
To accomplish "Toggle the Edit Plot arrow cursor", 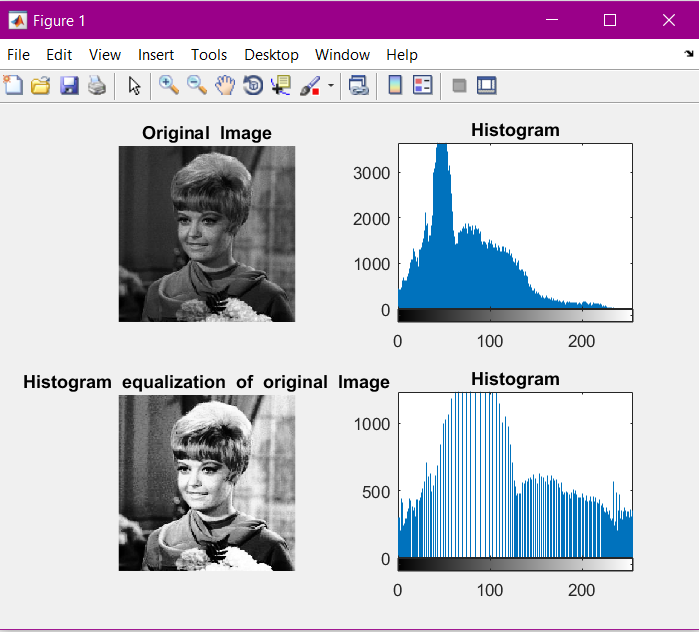I will (134, 86).
